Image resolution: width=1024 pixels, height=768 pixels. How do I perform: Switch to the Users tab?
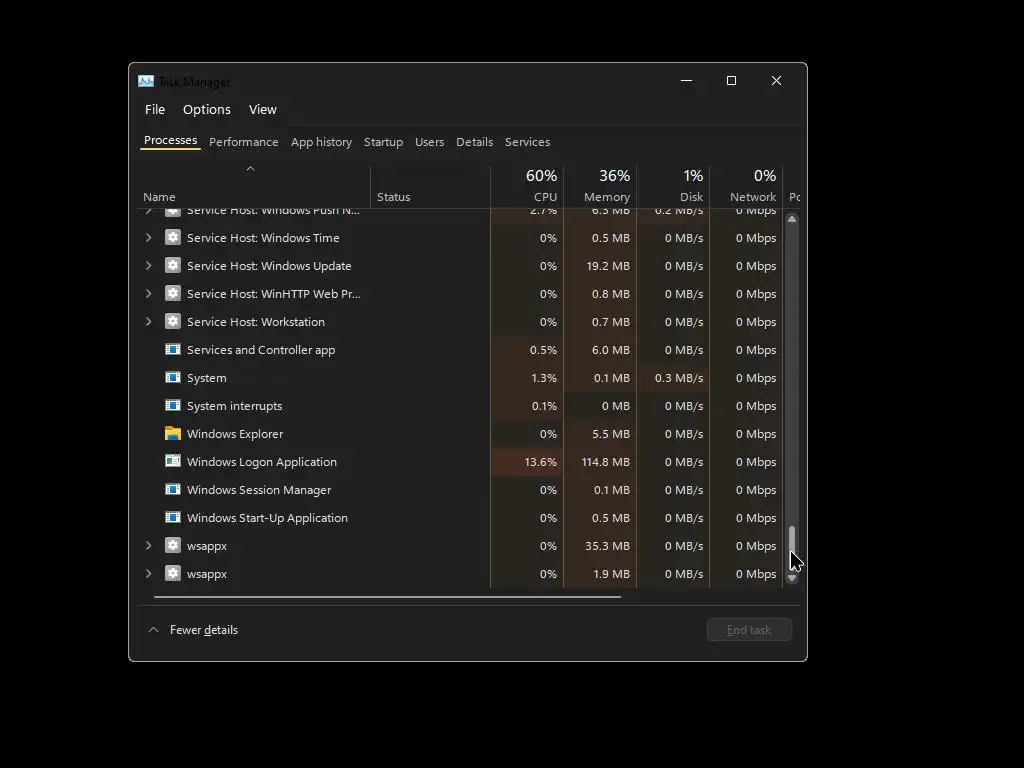(429, 142)
